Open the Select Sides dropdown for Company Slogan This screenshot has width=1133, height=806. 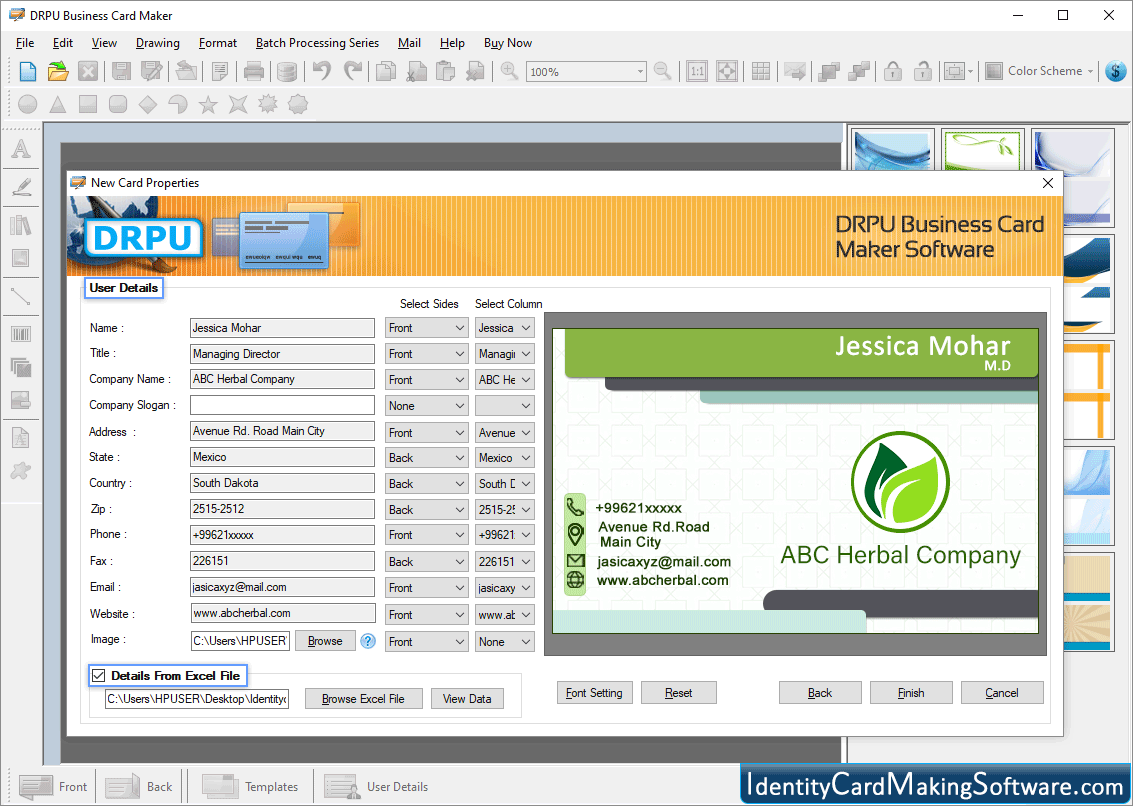(426, 406)
